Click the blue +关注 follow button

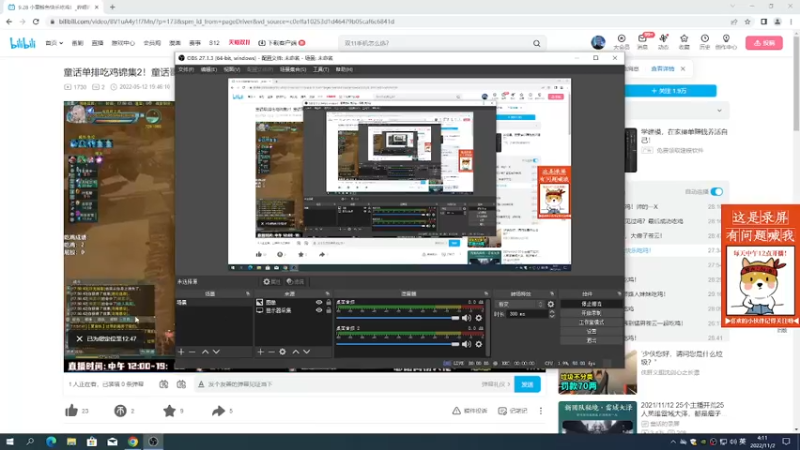669,91
